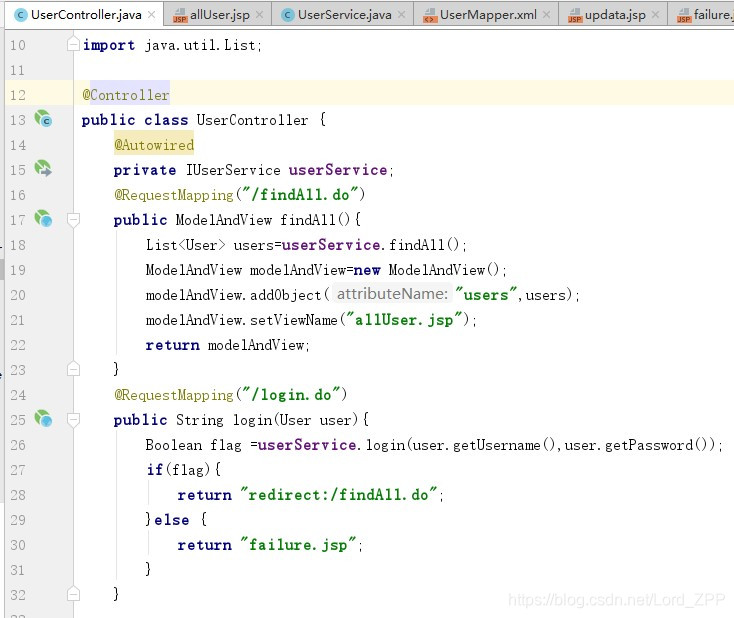The height and width of the screenshot is (618, 734).
Task: Open the UserMapper.xml editor tab
Action: tap(488, 15)
